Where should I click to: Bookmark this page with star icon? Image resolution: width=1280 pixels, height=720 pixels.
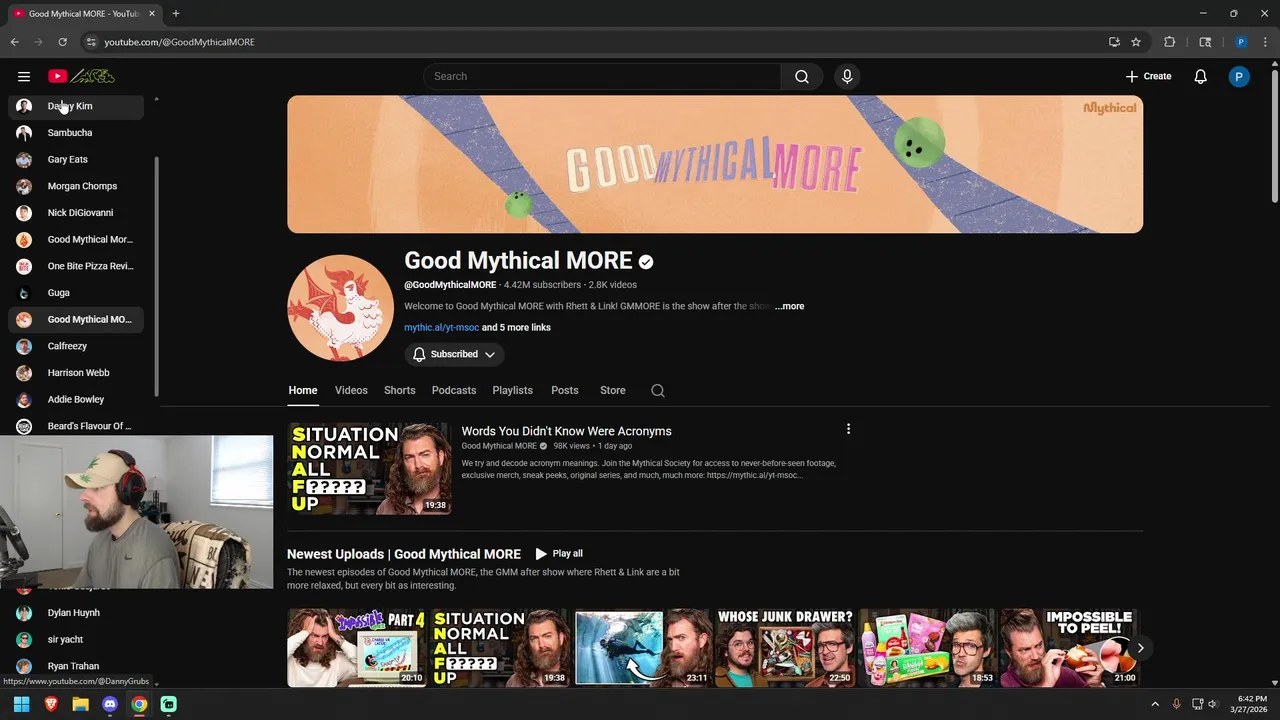point(1136,42)
